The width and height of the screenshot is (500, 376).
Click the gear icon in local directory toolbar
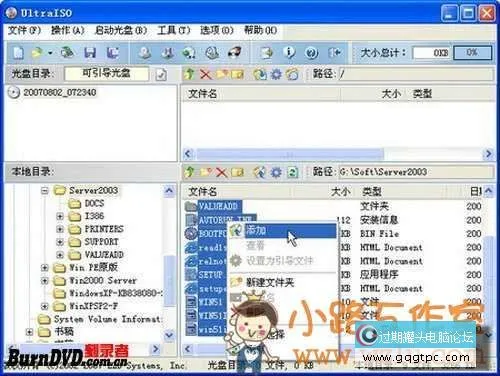pyautogui.click(x=276, y=172)
